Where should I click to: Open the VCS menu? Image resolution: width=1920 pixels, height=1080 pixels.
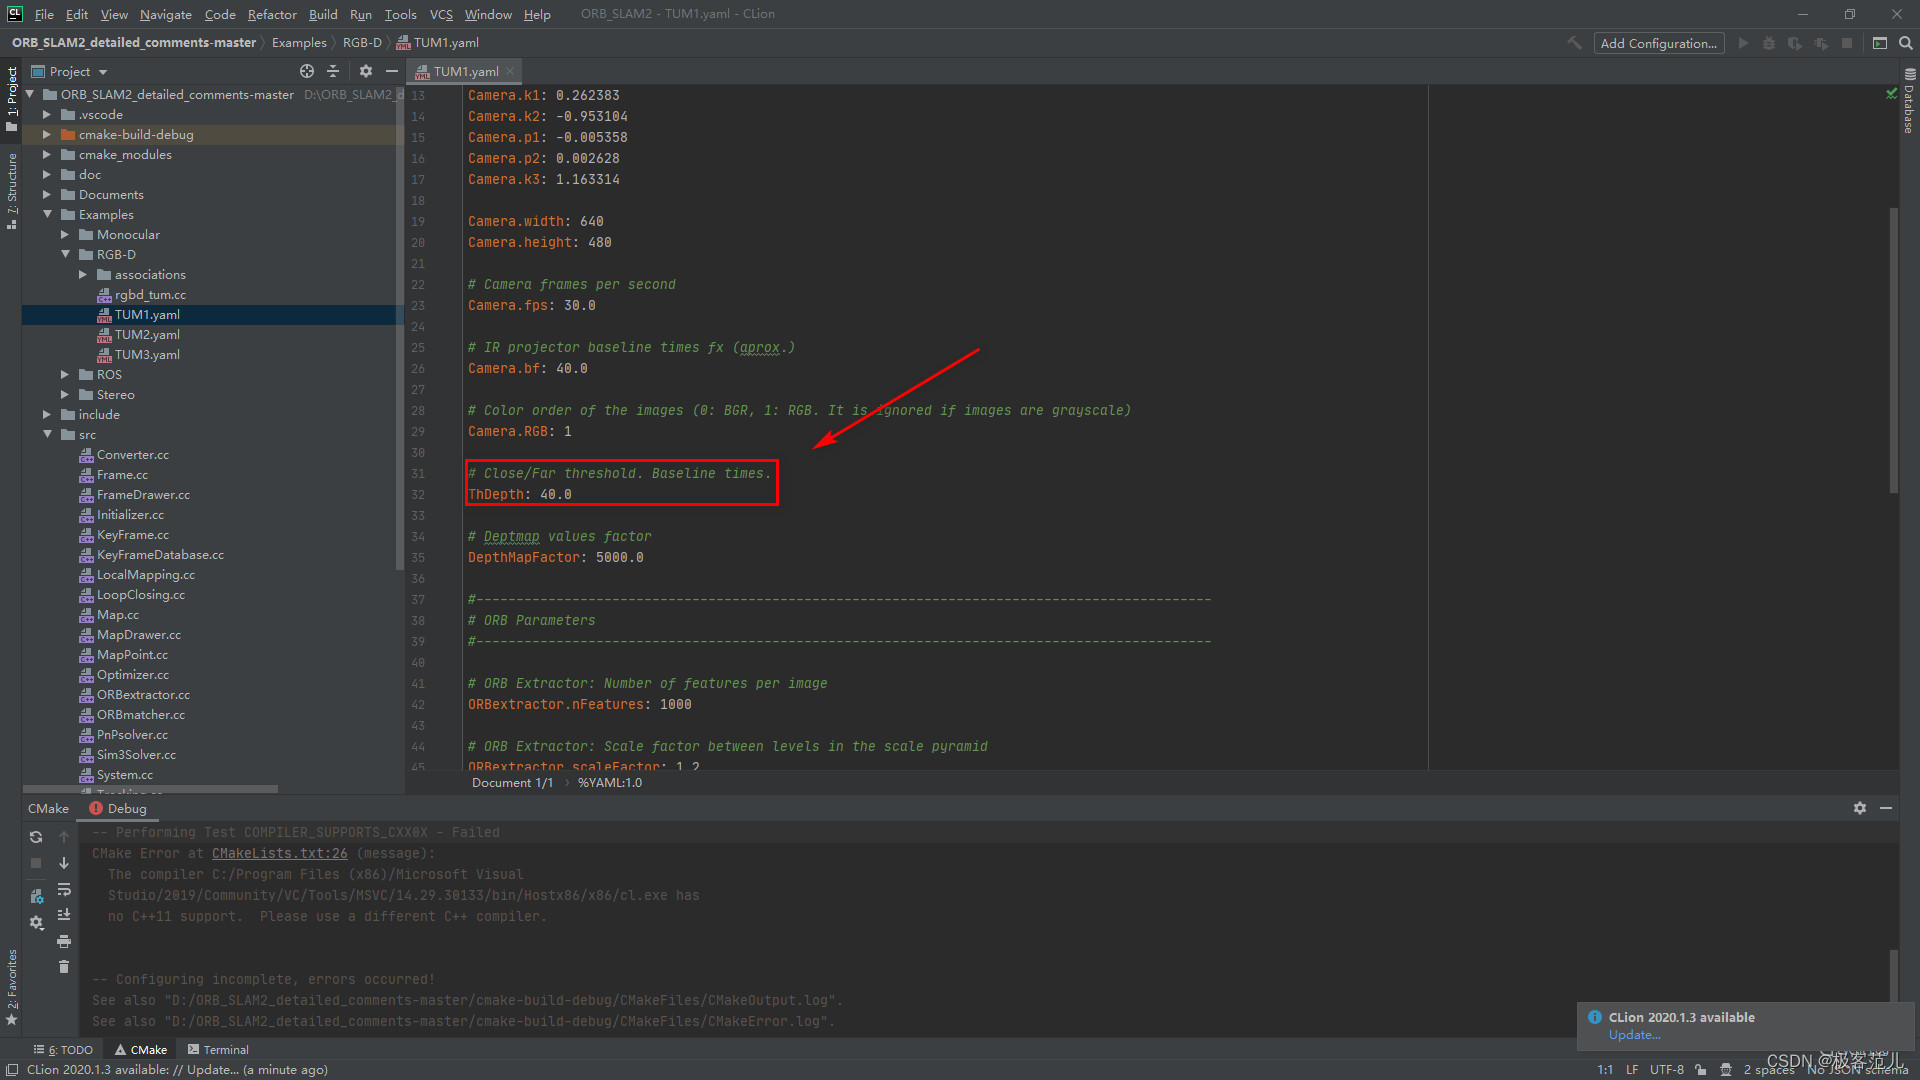[441, 14]
